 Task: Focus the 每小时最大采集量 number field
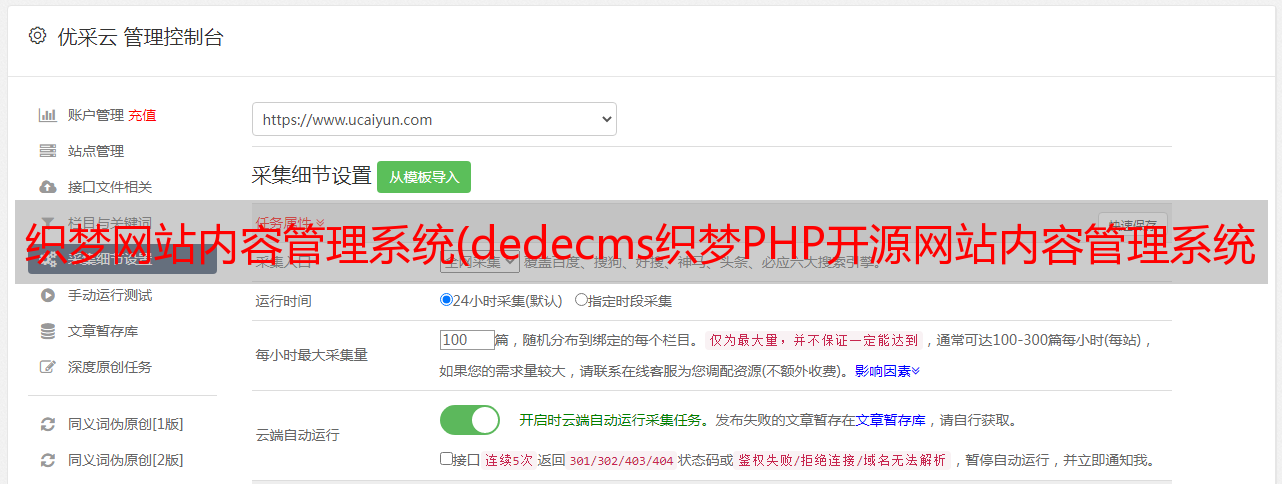(x=467, y=340)
